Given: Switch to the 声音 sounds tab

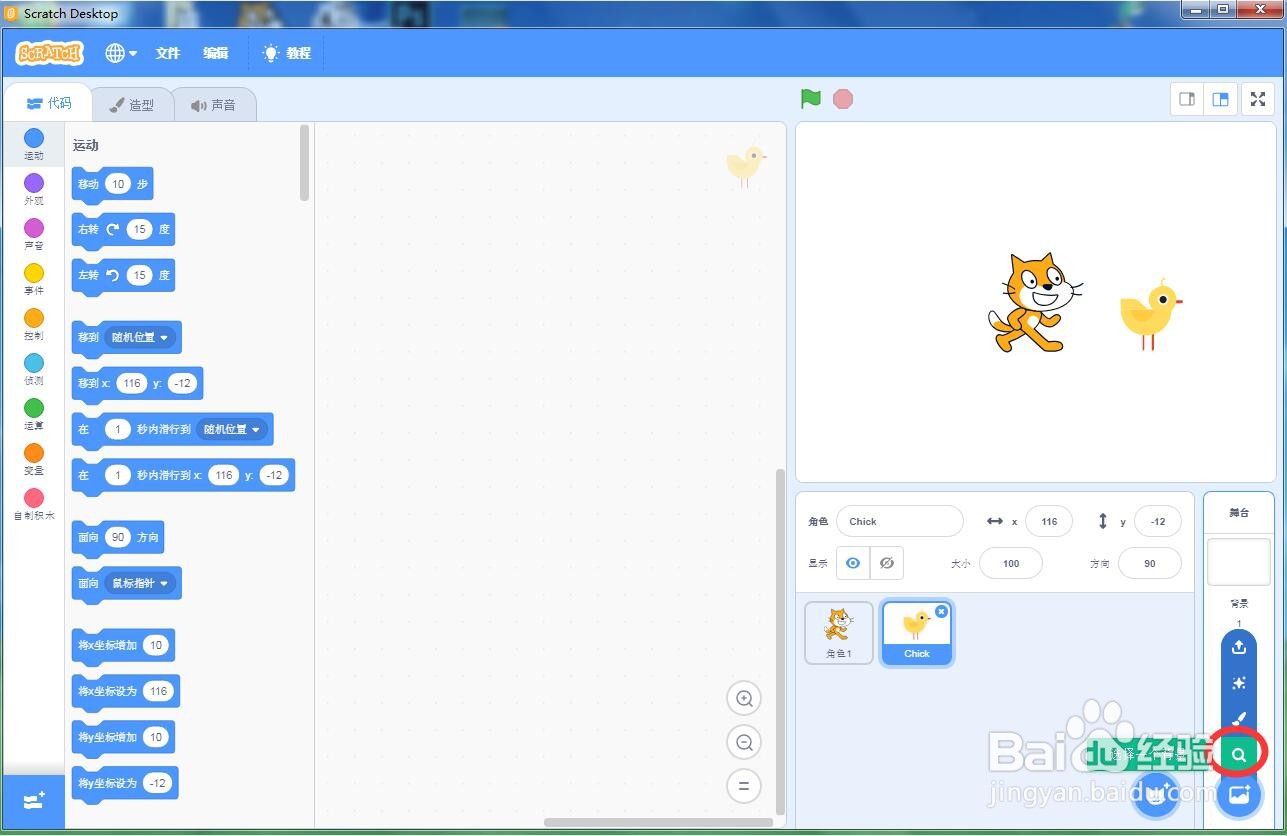Looking at the screenshot, I should tap(214, 104).
